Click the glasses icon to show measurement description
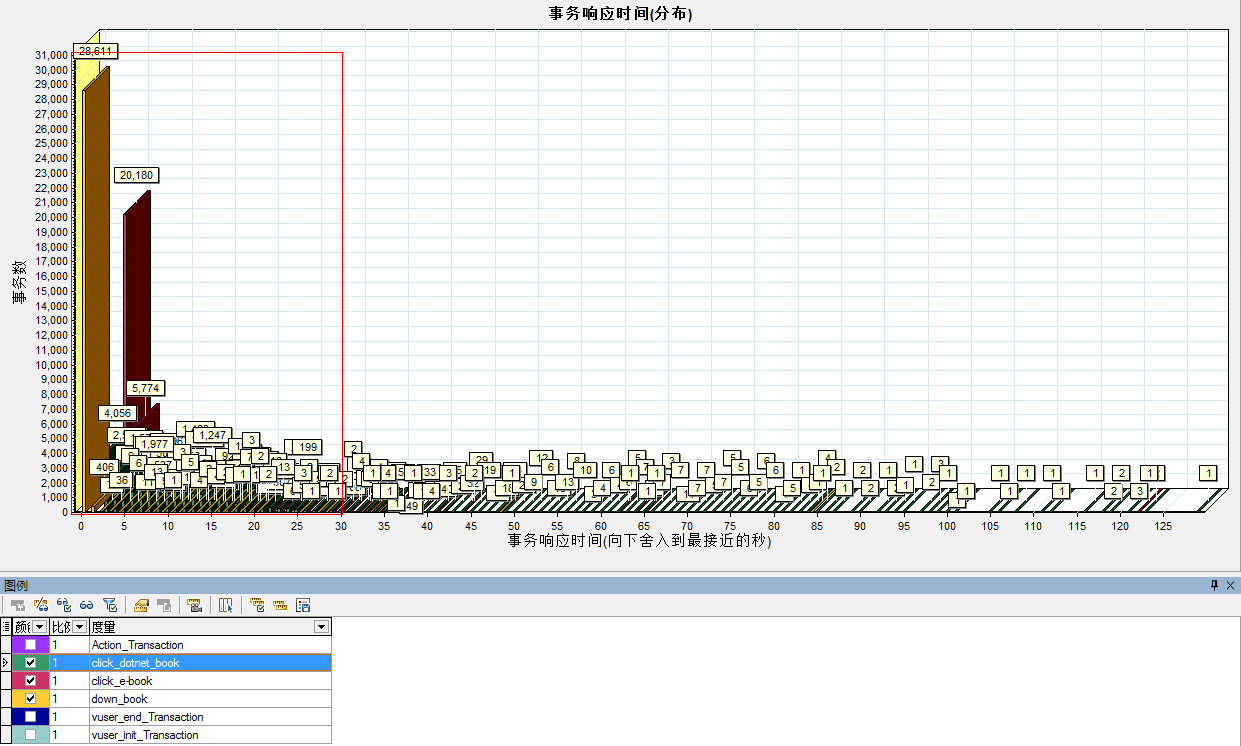Screen dimensions: 1241x746 (x=87, y=604)
